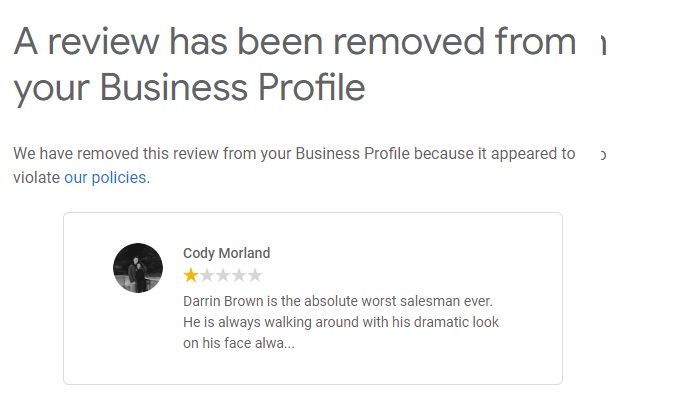The width and height of the screenshot is (674, 411).
Task: Click the word "violate" before the policies link
Action: click(37, 178)
